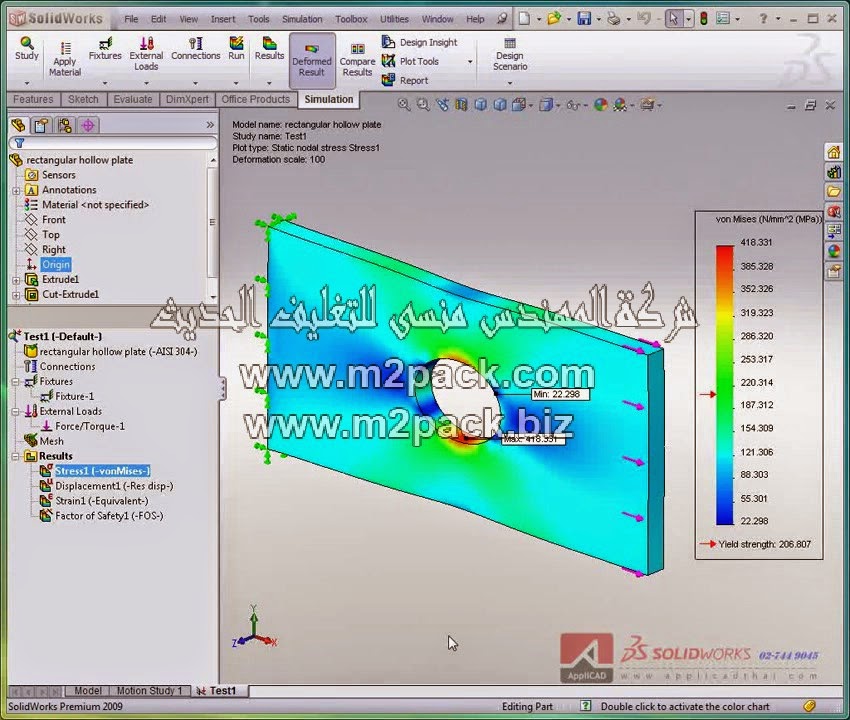Open the Simulation menu
The image size is (850, 720).
point(302,19)
